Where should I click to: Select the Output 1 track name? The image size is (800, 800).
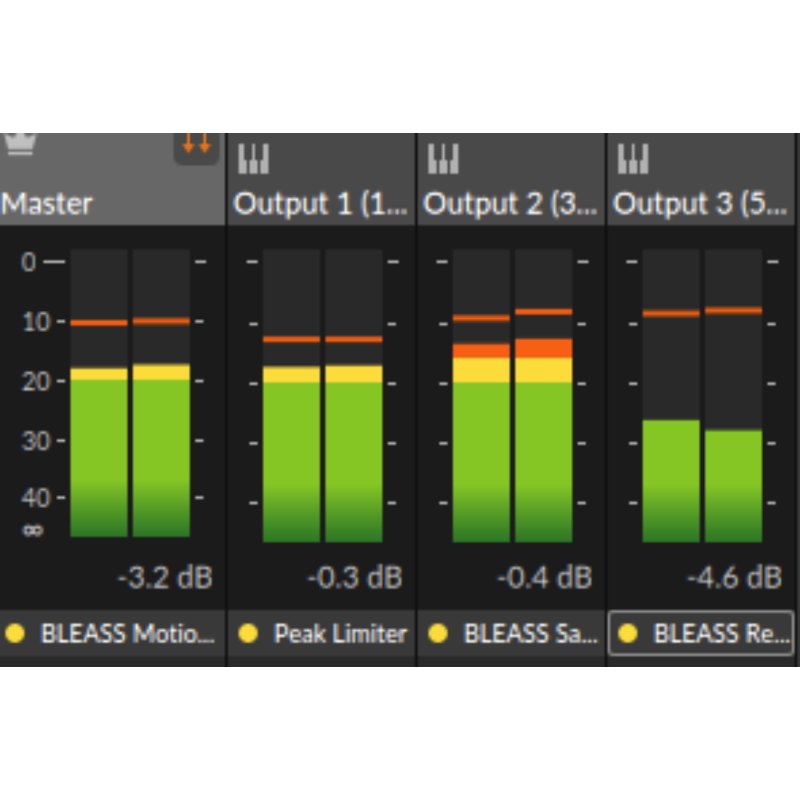tap(320, 204)
